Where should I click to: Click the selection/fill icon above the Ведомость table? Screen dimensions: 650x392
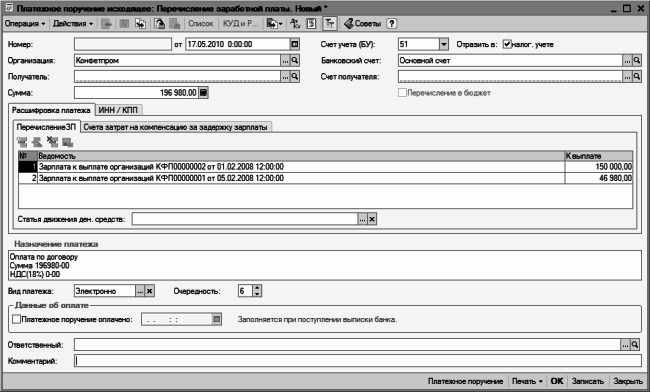[x=68, y=142]
